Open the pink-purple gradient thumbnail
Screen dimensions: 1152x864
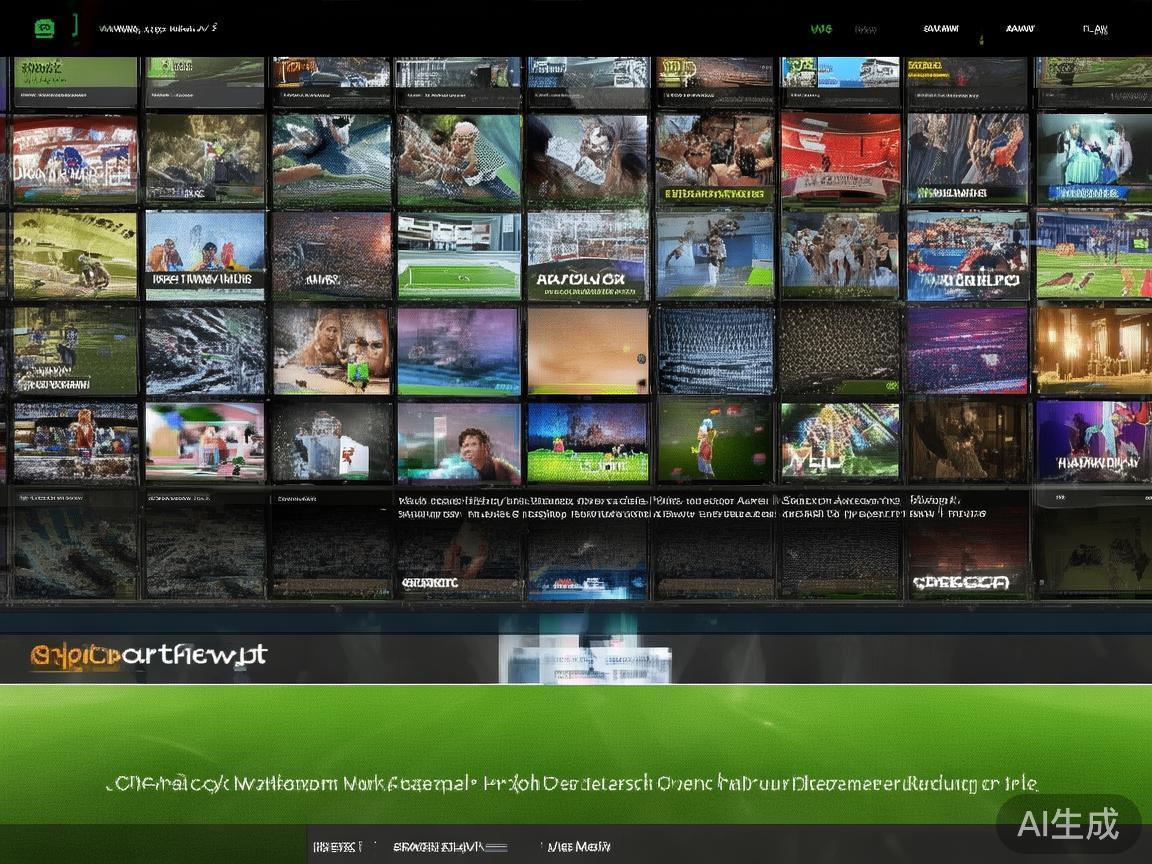click(966, 350)
